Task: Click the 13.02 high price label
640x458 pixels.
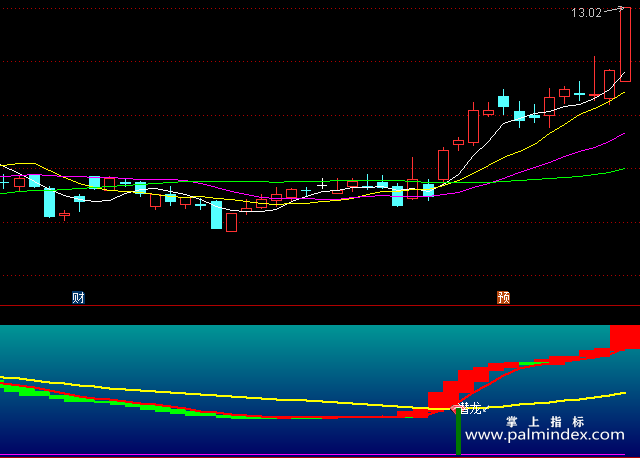Action: [587, 13]
